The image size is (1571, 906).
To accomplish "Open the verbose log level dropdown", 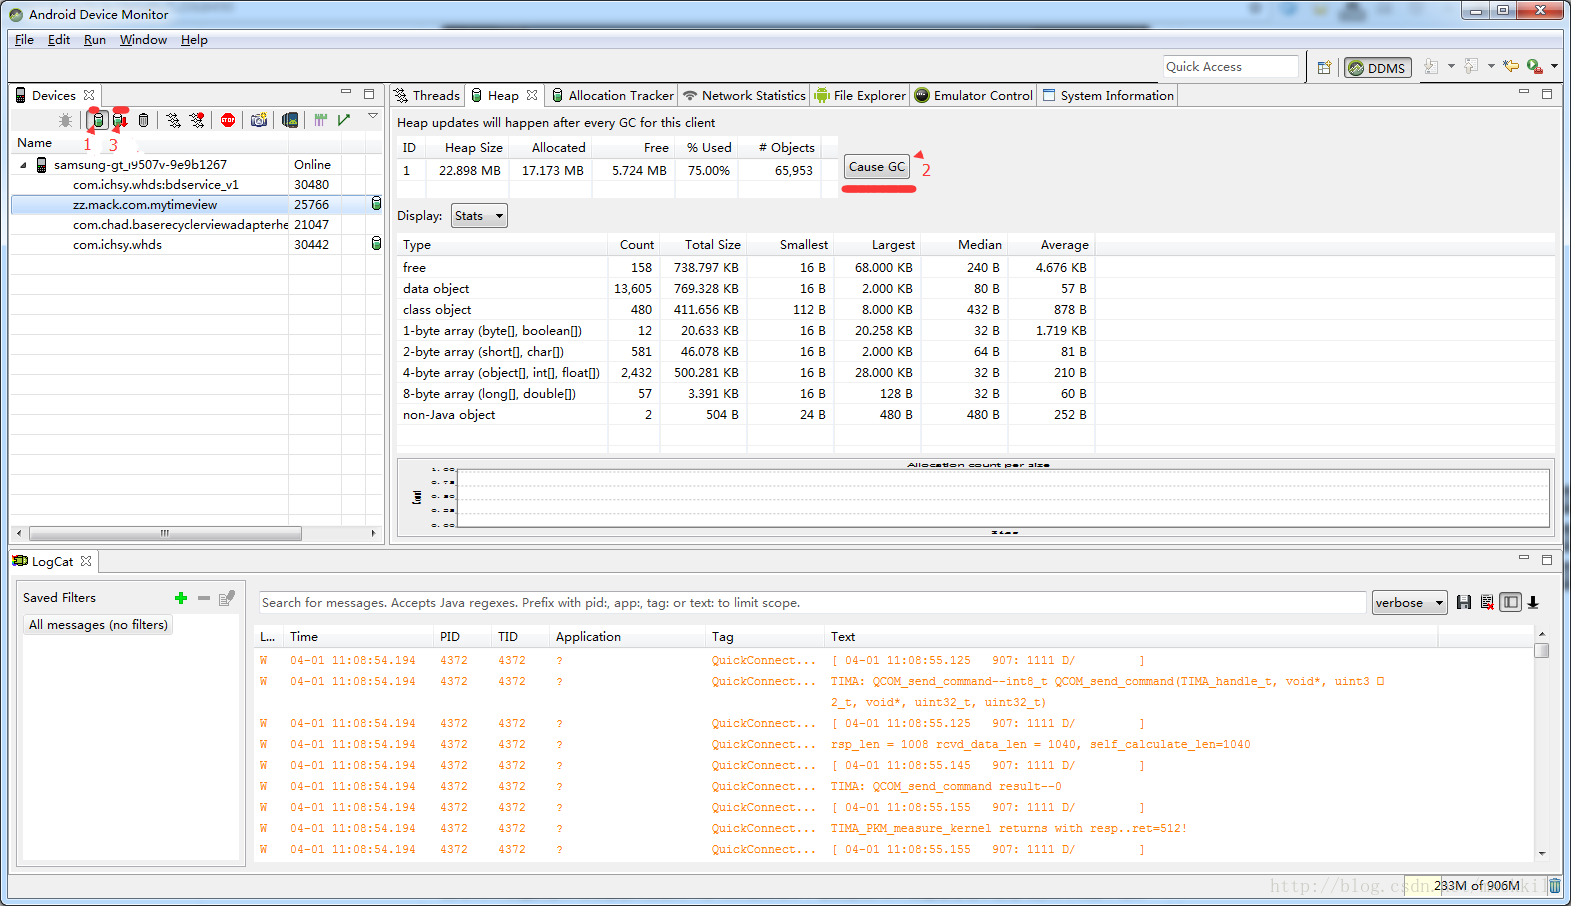I will point(1409,603).
